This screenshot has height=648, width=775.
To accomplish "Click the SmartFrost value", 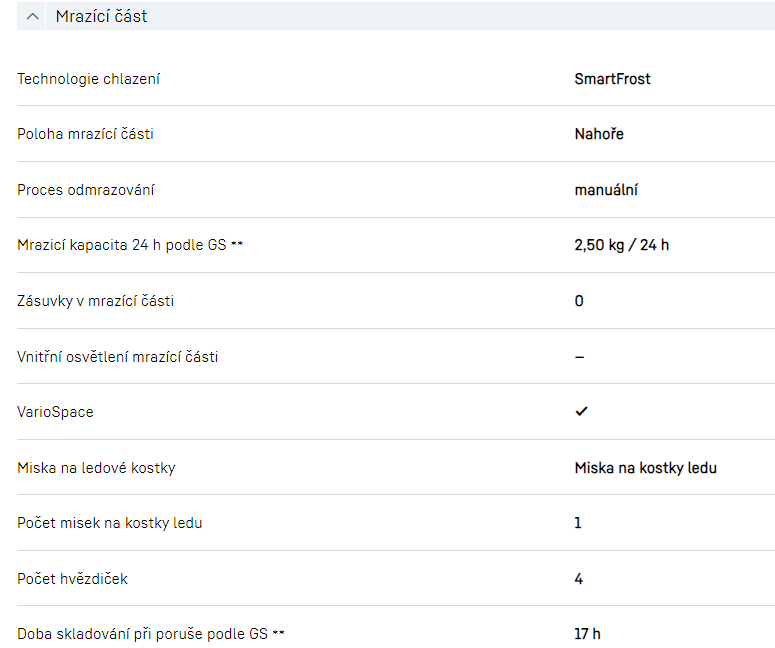I will point(612,79).
